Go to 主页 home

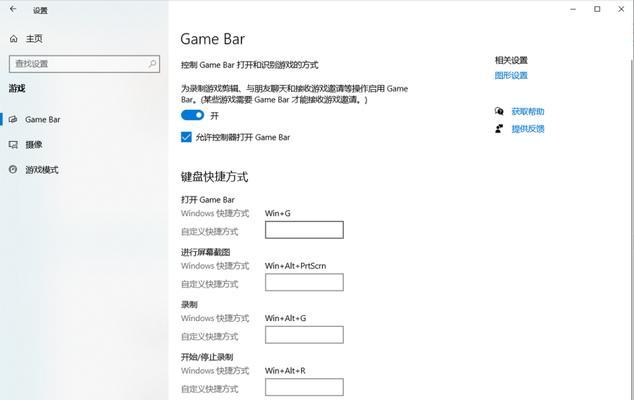[34, 39]
